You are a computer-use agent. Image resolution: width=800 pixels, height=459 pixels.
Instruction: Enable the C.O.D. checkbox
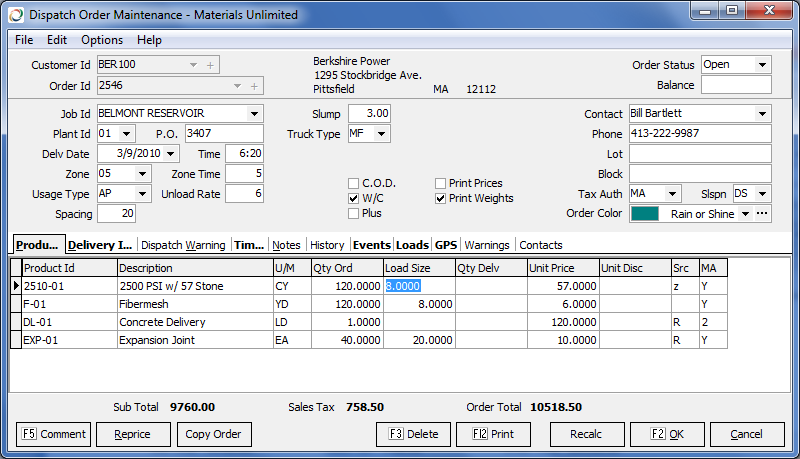tap(353, 183)
